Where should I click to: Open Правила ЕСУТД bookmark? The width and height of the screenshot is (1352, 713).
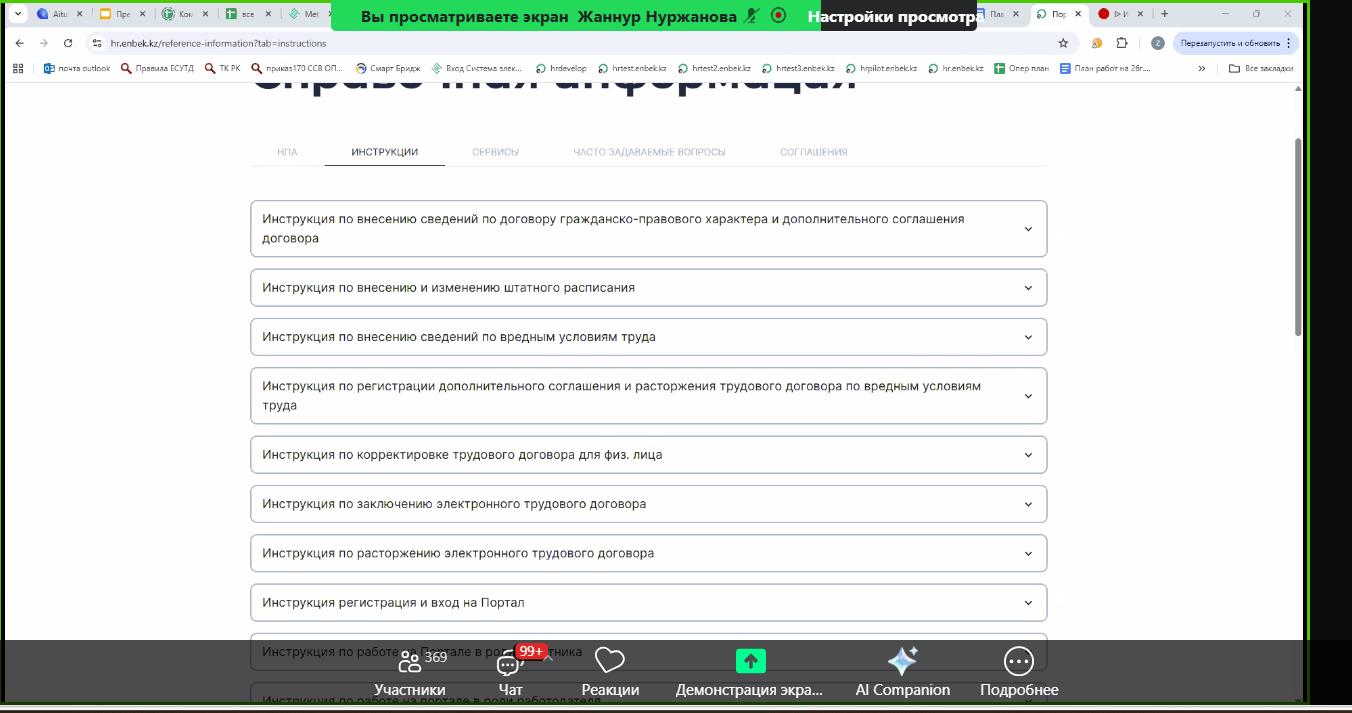click(x=158, y=68)
